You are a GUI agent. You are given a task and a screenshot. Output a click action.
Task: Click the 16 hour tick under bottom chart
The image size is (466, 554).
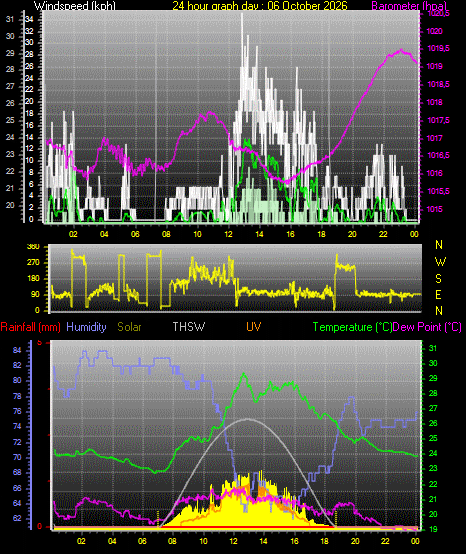pyautogui.click(x=294, y=541)
